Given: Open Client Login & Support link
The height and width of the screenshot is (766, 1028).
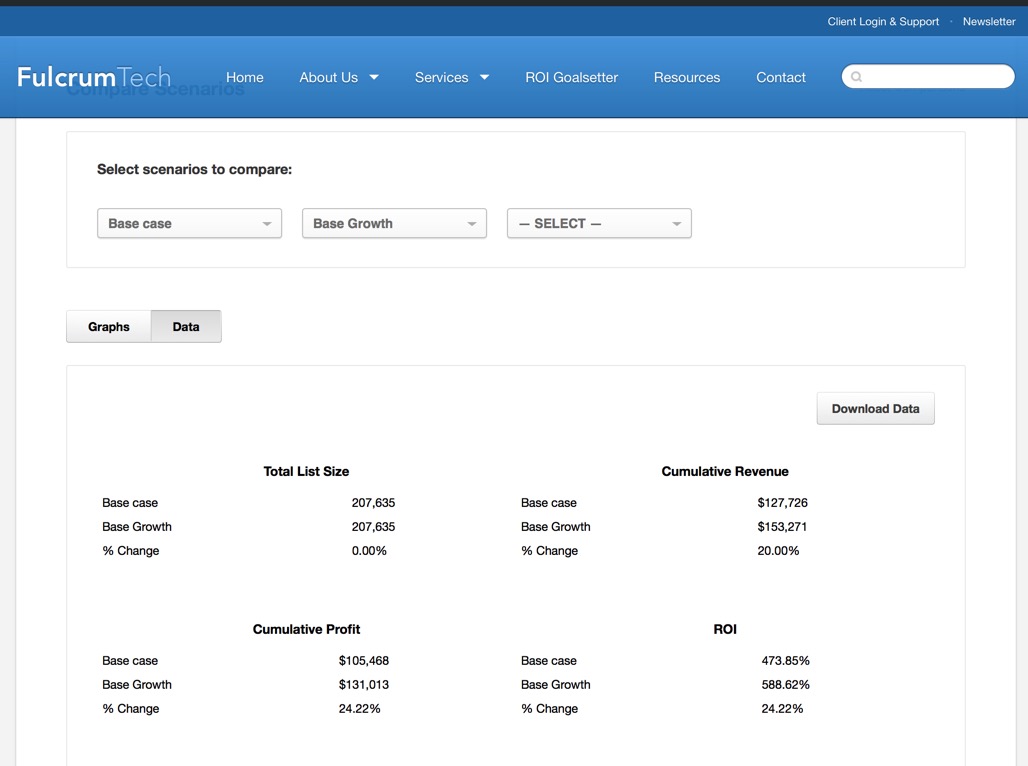Looking at the screenshot, I should [883, 21].
